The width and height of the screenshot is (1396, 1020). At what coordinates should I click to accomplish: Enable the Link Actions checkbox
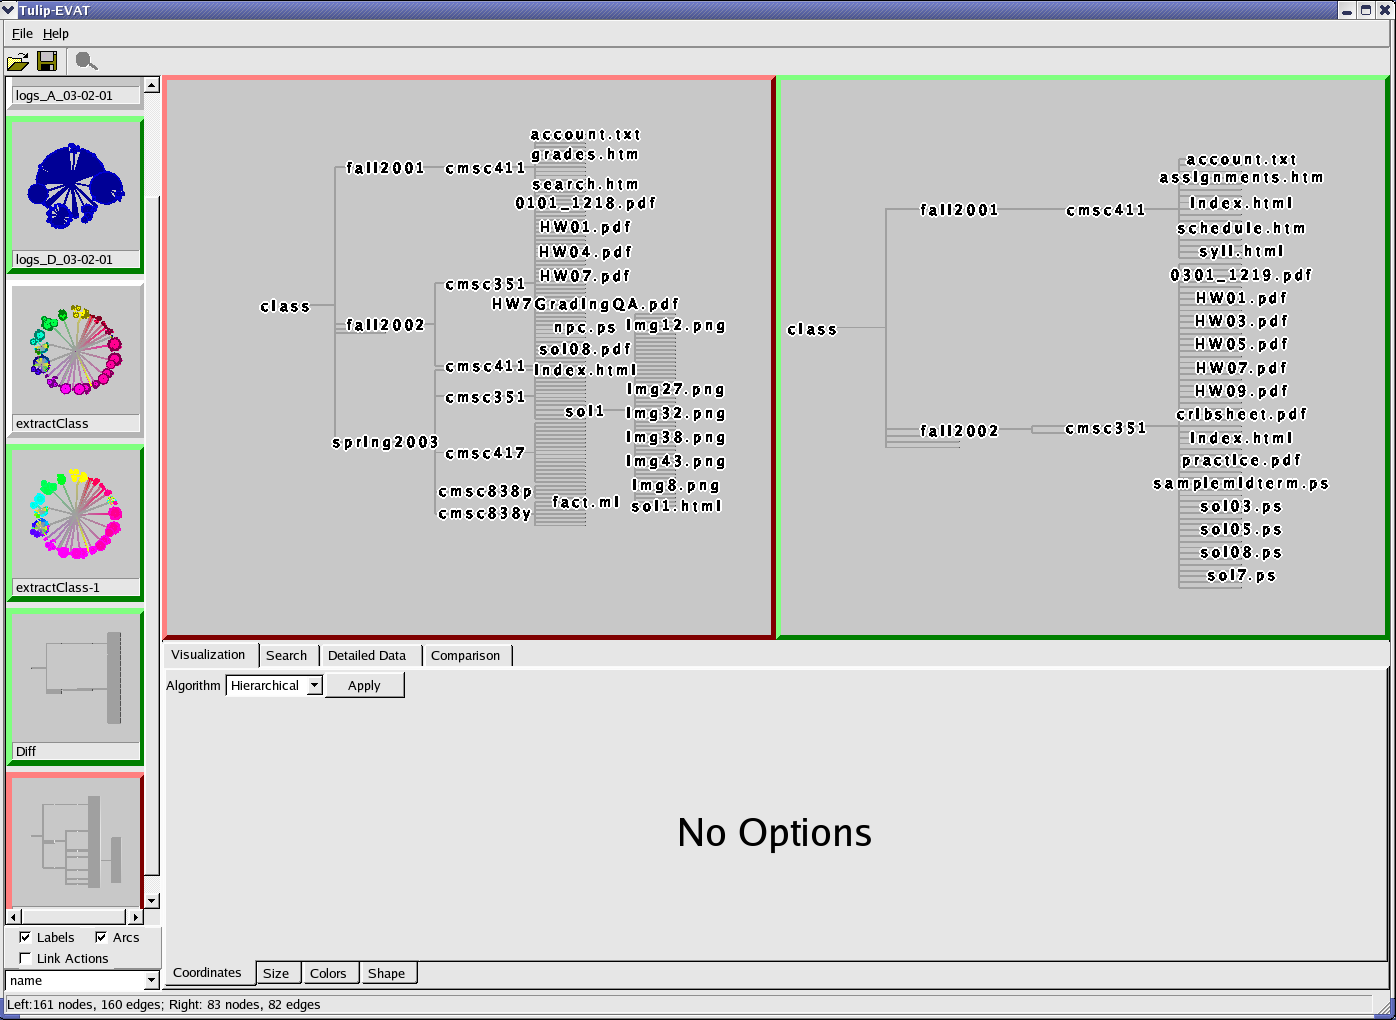[x=25, y=958]
